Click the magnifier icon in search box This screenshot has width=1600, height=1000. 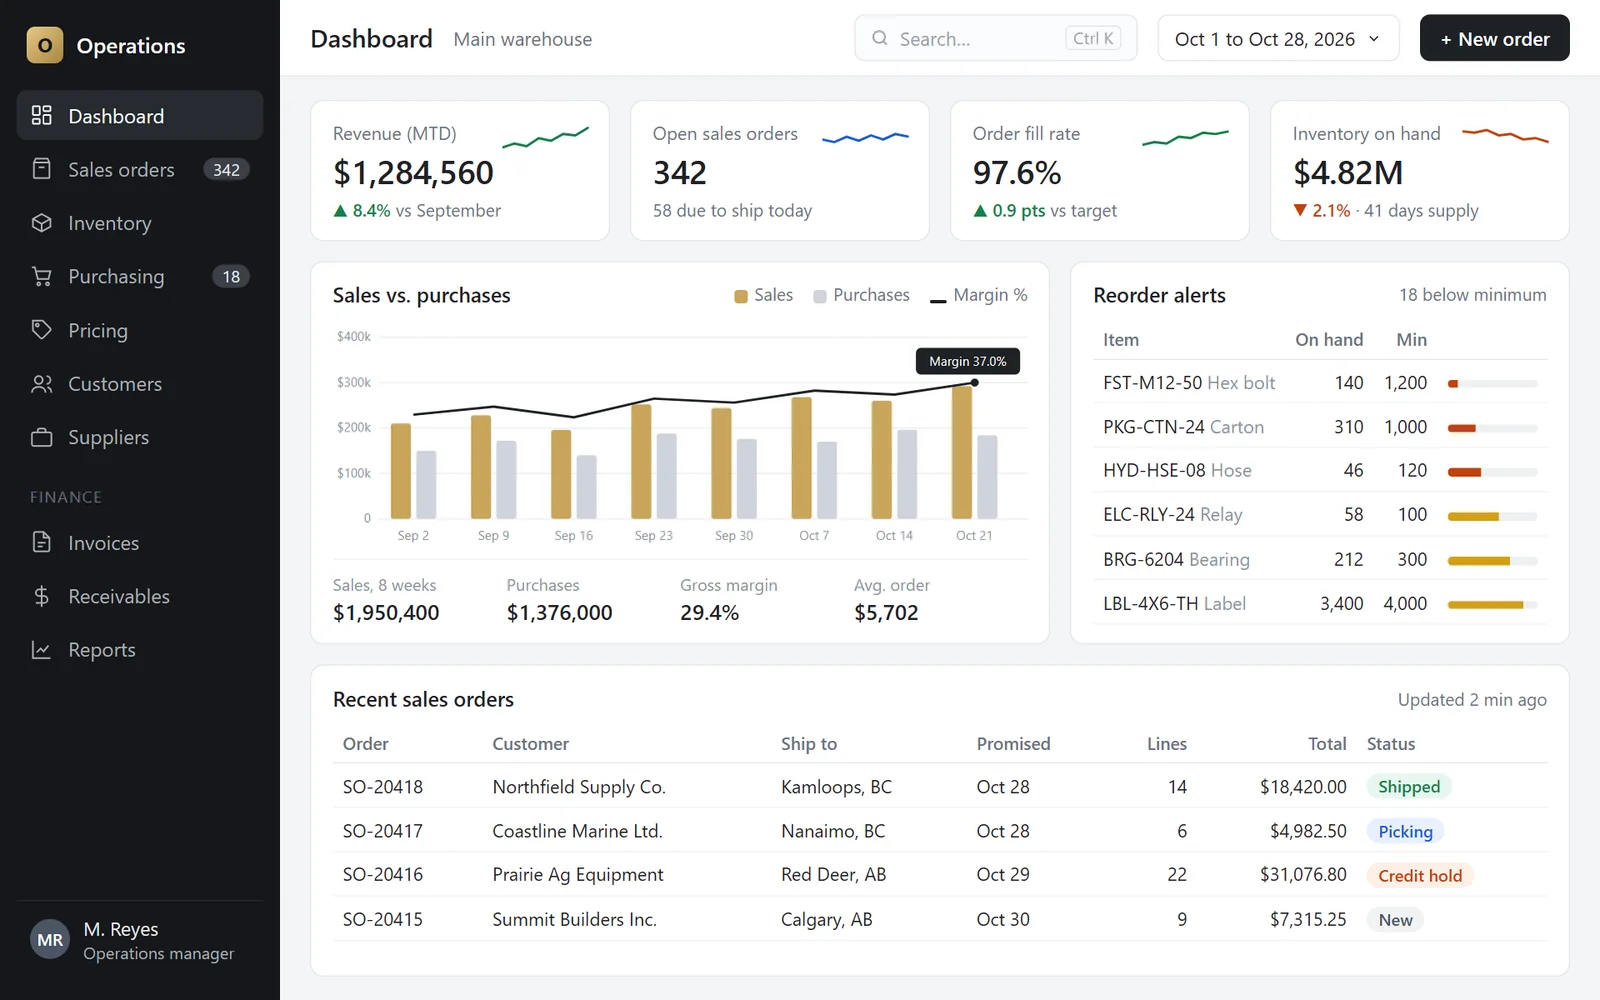point(880,38)
